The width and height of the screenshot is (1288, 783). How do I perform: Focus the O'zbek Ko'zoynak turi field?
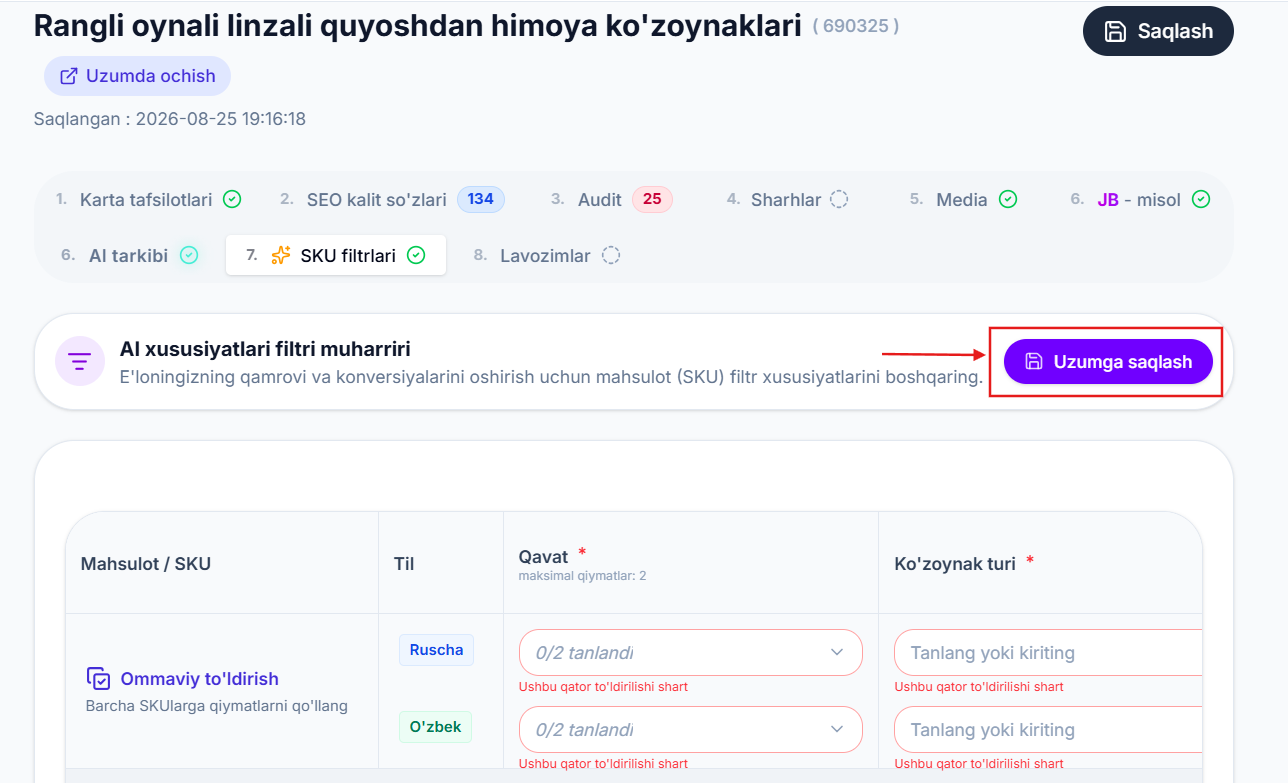(x=1048, y=730)
